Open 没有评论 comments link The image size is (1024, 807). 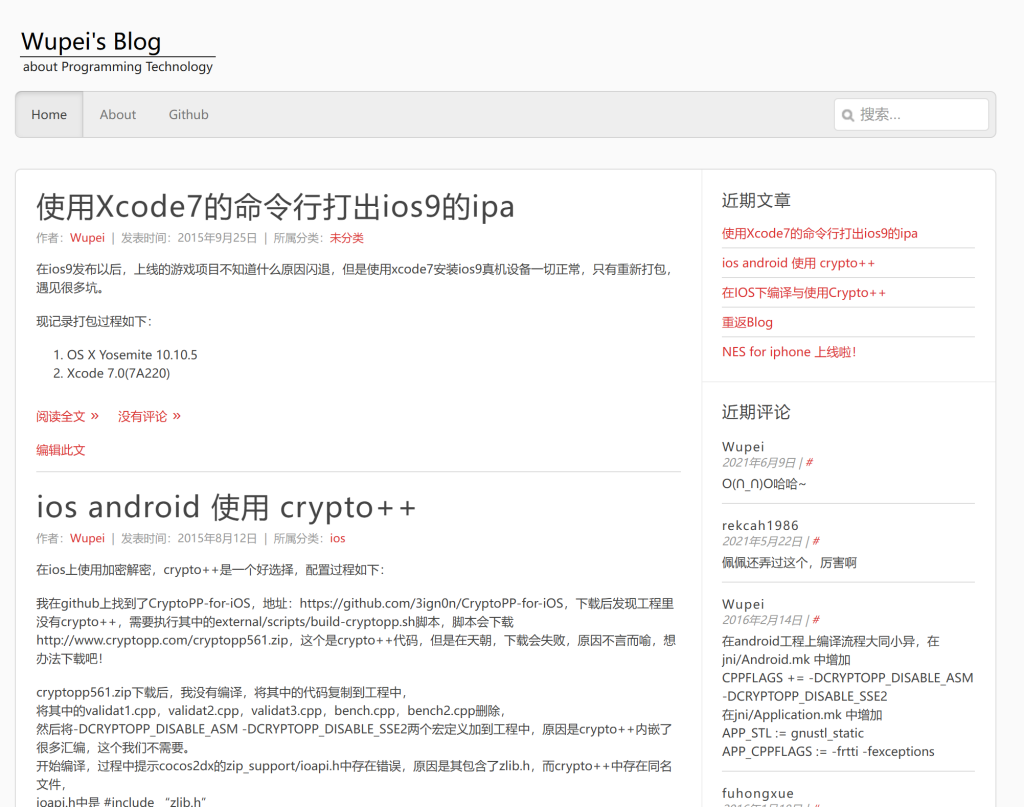pyautogui.click(x=143, y=416)
